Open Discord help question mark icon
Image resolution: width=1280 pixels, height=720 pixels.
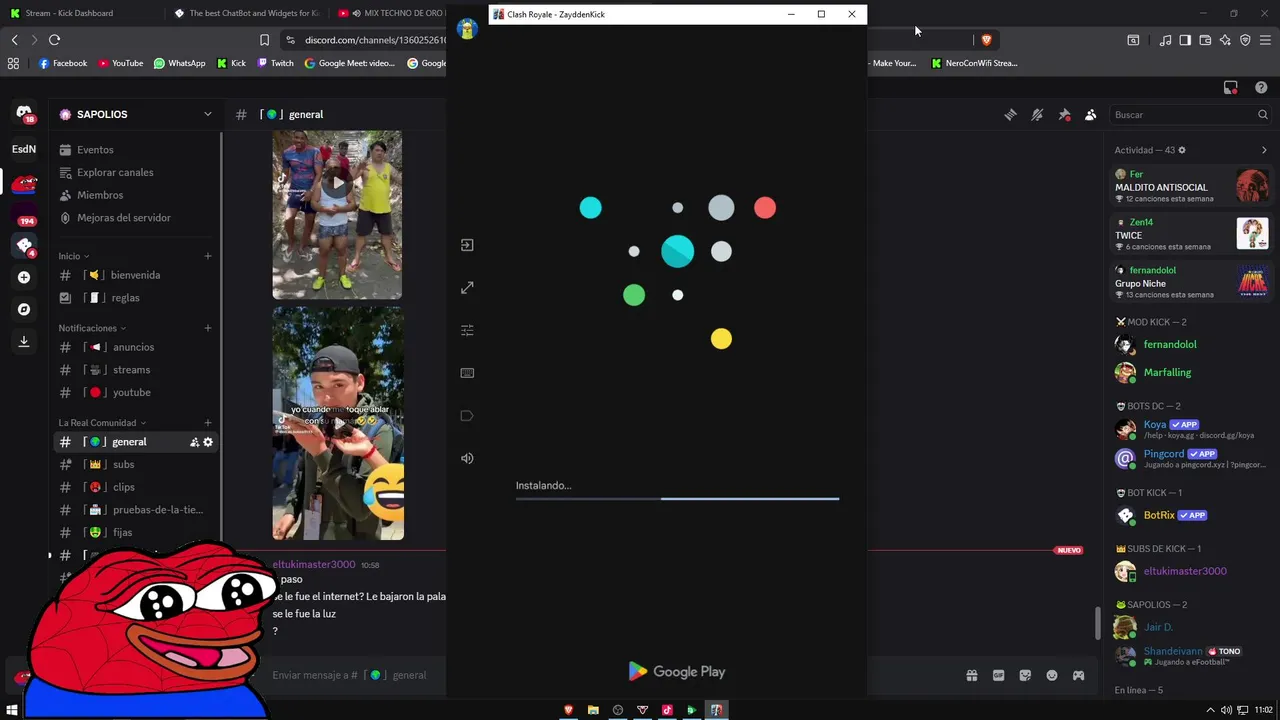[x=1261, y=88]
